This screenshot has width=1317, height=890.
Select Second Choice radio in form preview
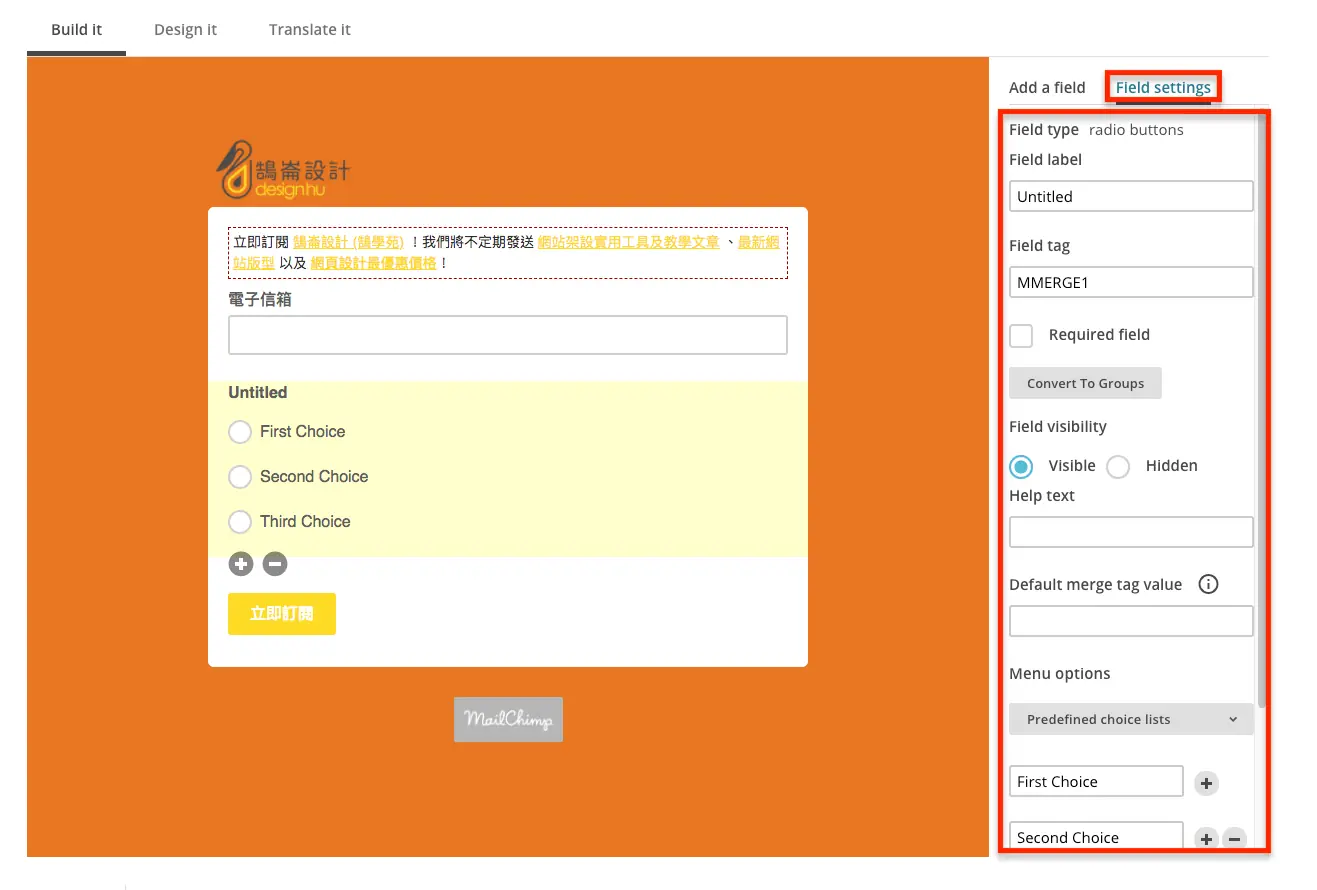pyautogui.click(x=240, y=477)
